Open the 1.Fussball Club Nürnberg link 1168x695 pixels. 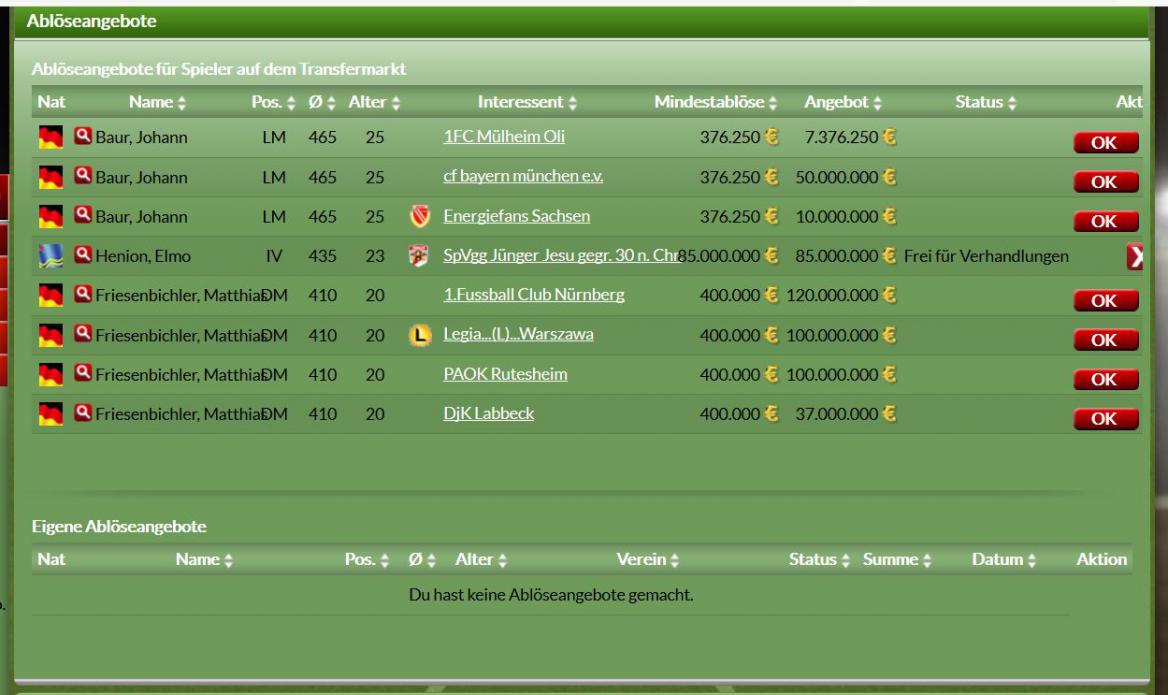(x=534, y=295)
